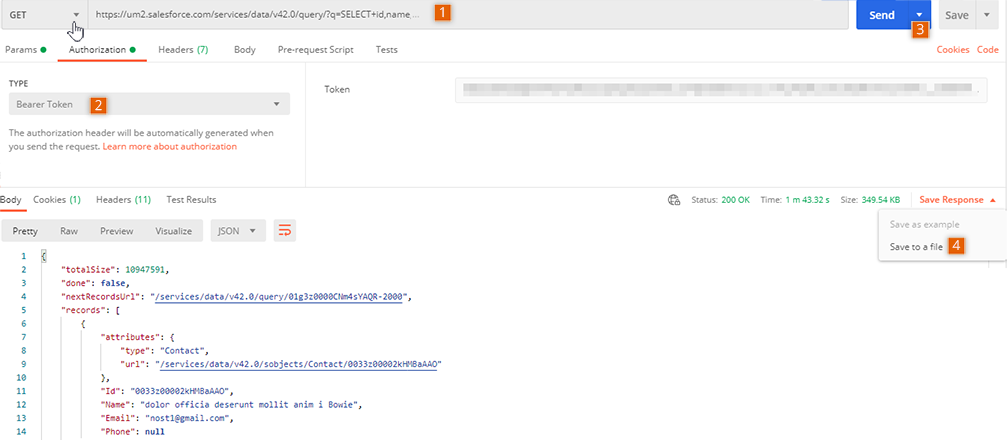This screenshot has width=1007, height=440.
Task: Click the Save button
Action: click(x=957, y=15)
